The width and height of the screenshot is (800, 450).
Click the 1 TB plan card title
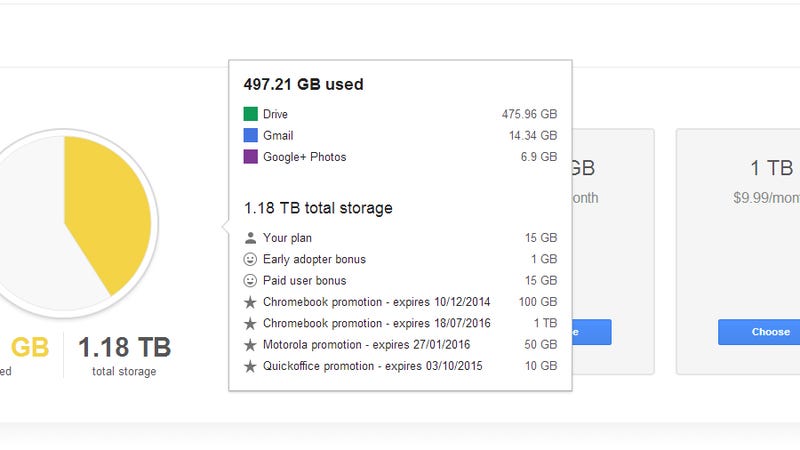(771, 168)
